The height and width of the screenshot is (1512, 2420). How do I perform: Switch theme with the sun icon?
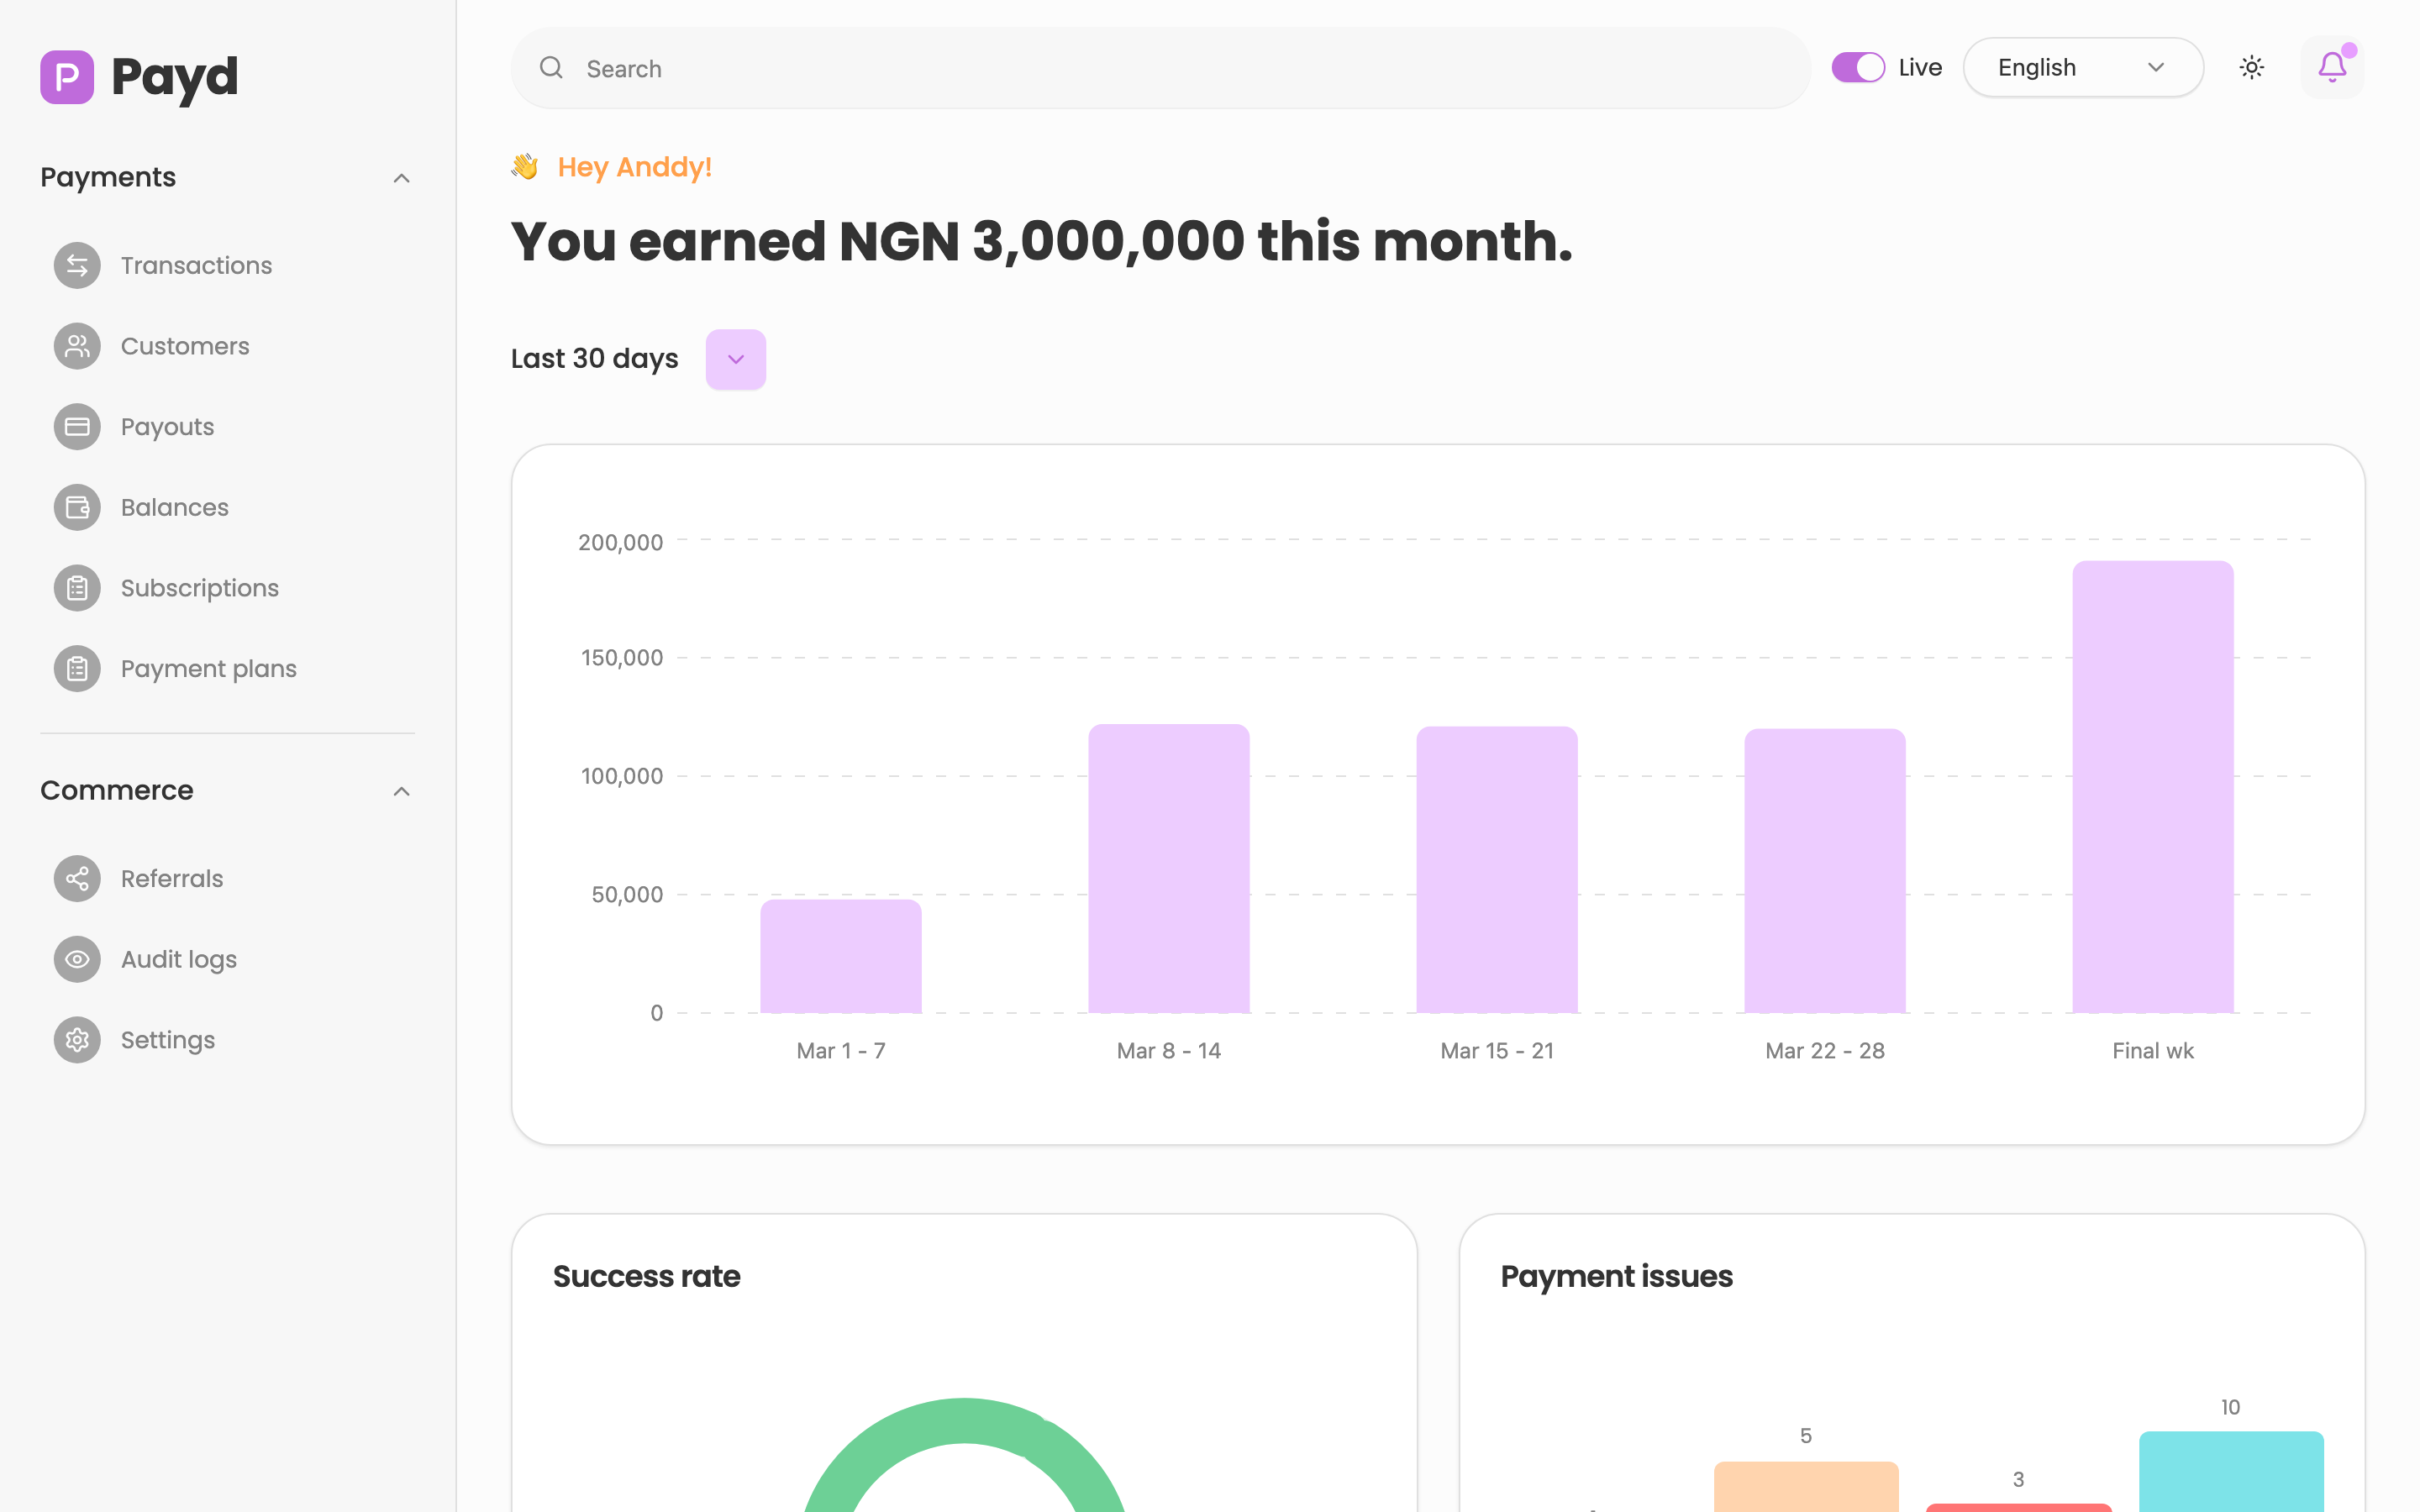click(2251, 67)
